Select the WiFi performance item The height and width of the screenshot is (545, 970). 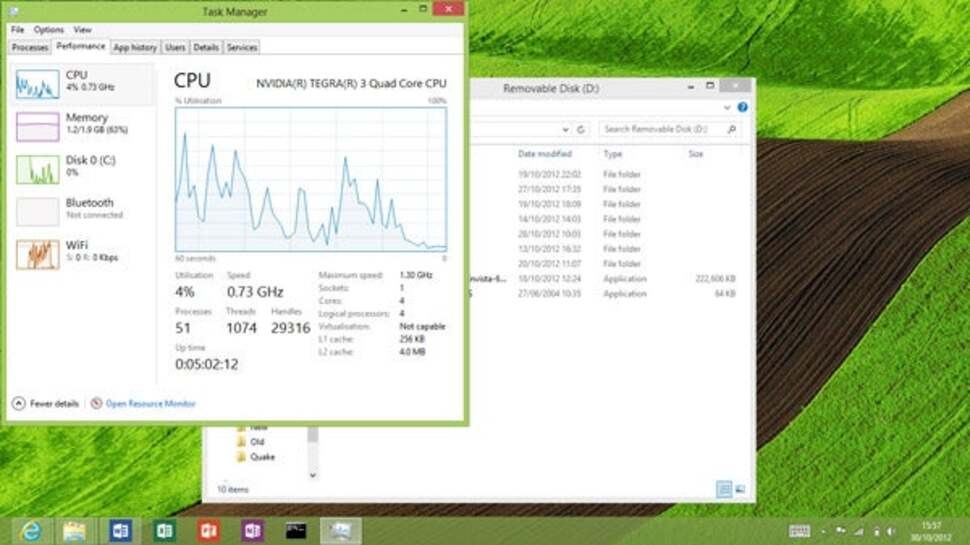82,254
